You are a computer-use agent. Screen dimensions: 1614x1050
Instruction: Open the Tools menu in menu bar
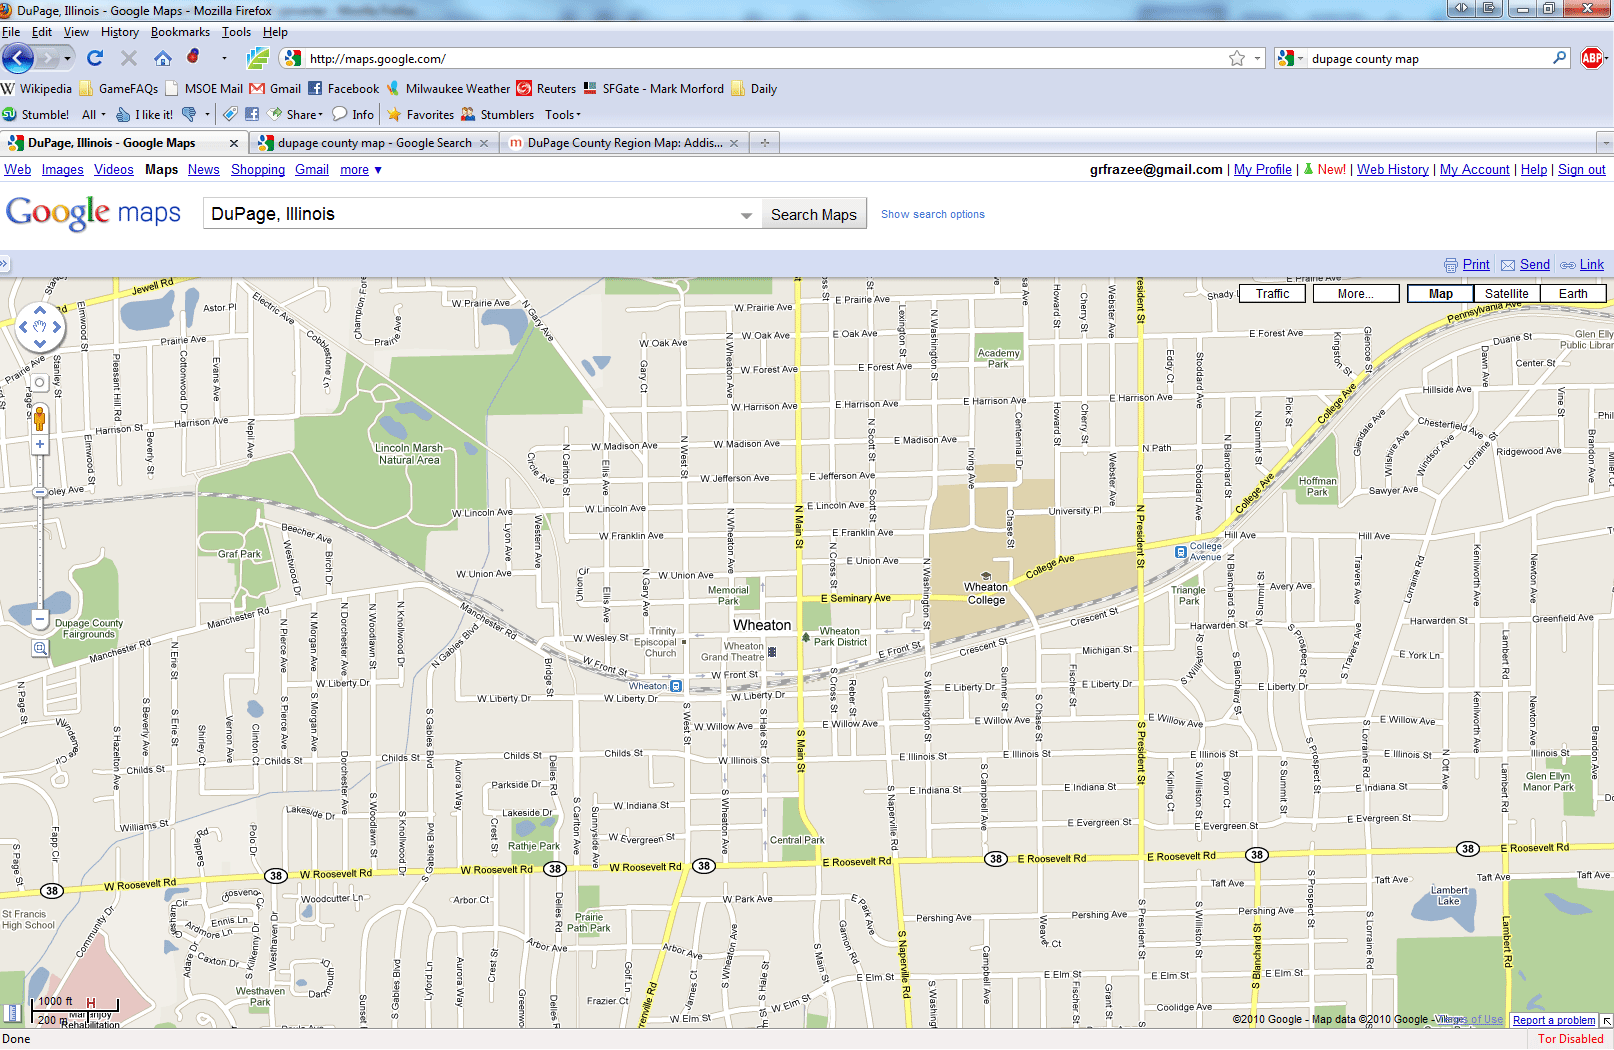(x=236, y=32)
